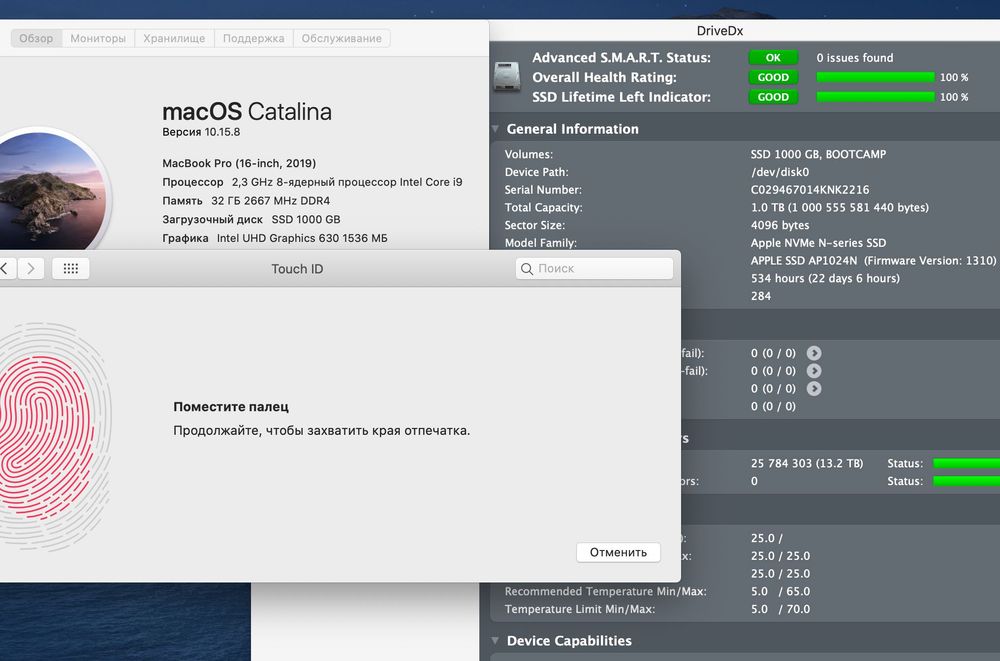Image resolution: width=1000 pixels, height=661 pixels.
Task: Click the Поиск search field
Action: (594, 269)
